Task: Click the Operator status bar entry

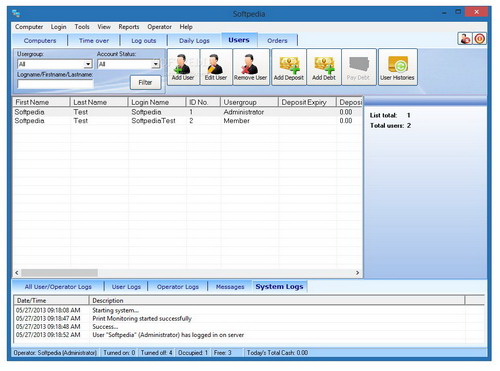Action: click(55, 353)
